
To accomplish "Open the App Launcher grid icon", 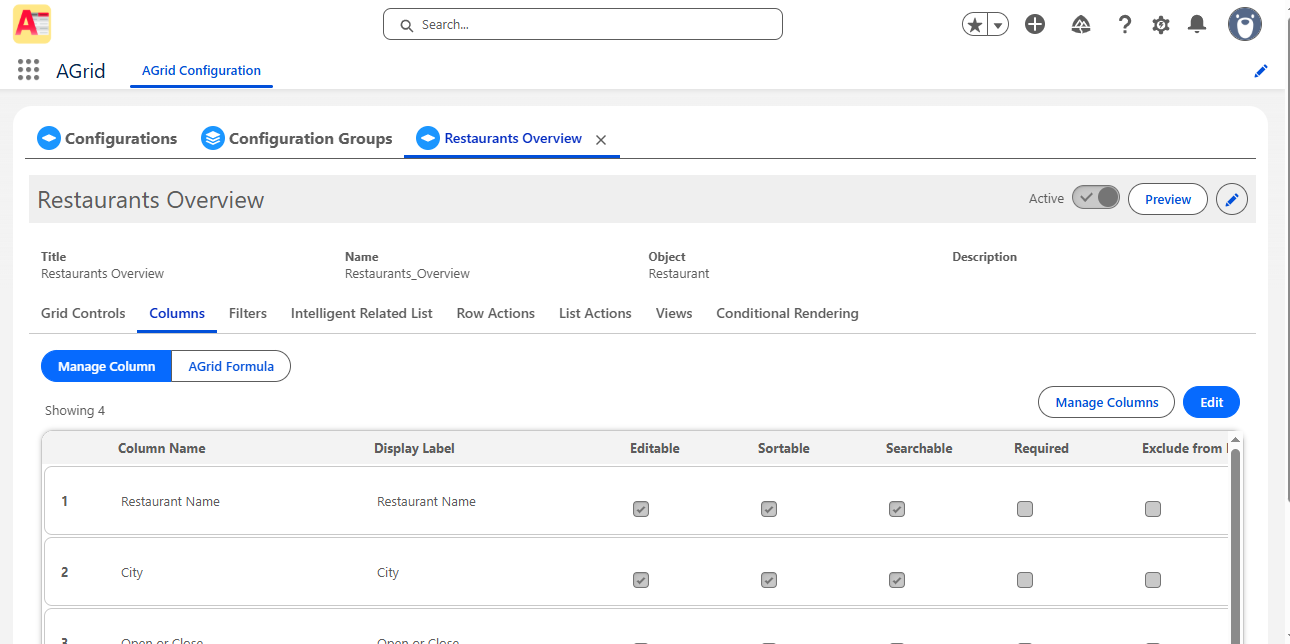I will 28,70.
